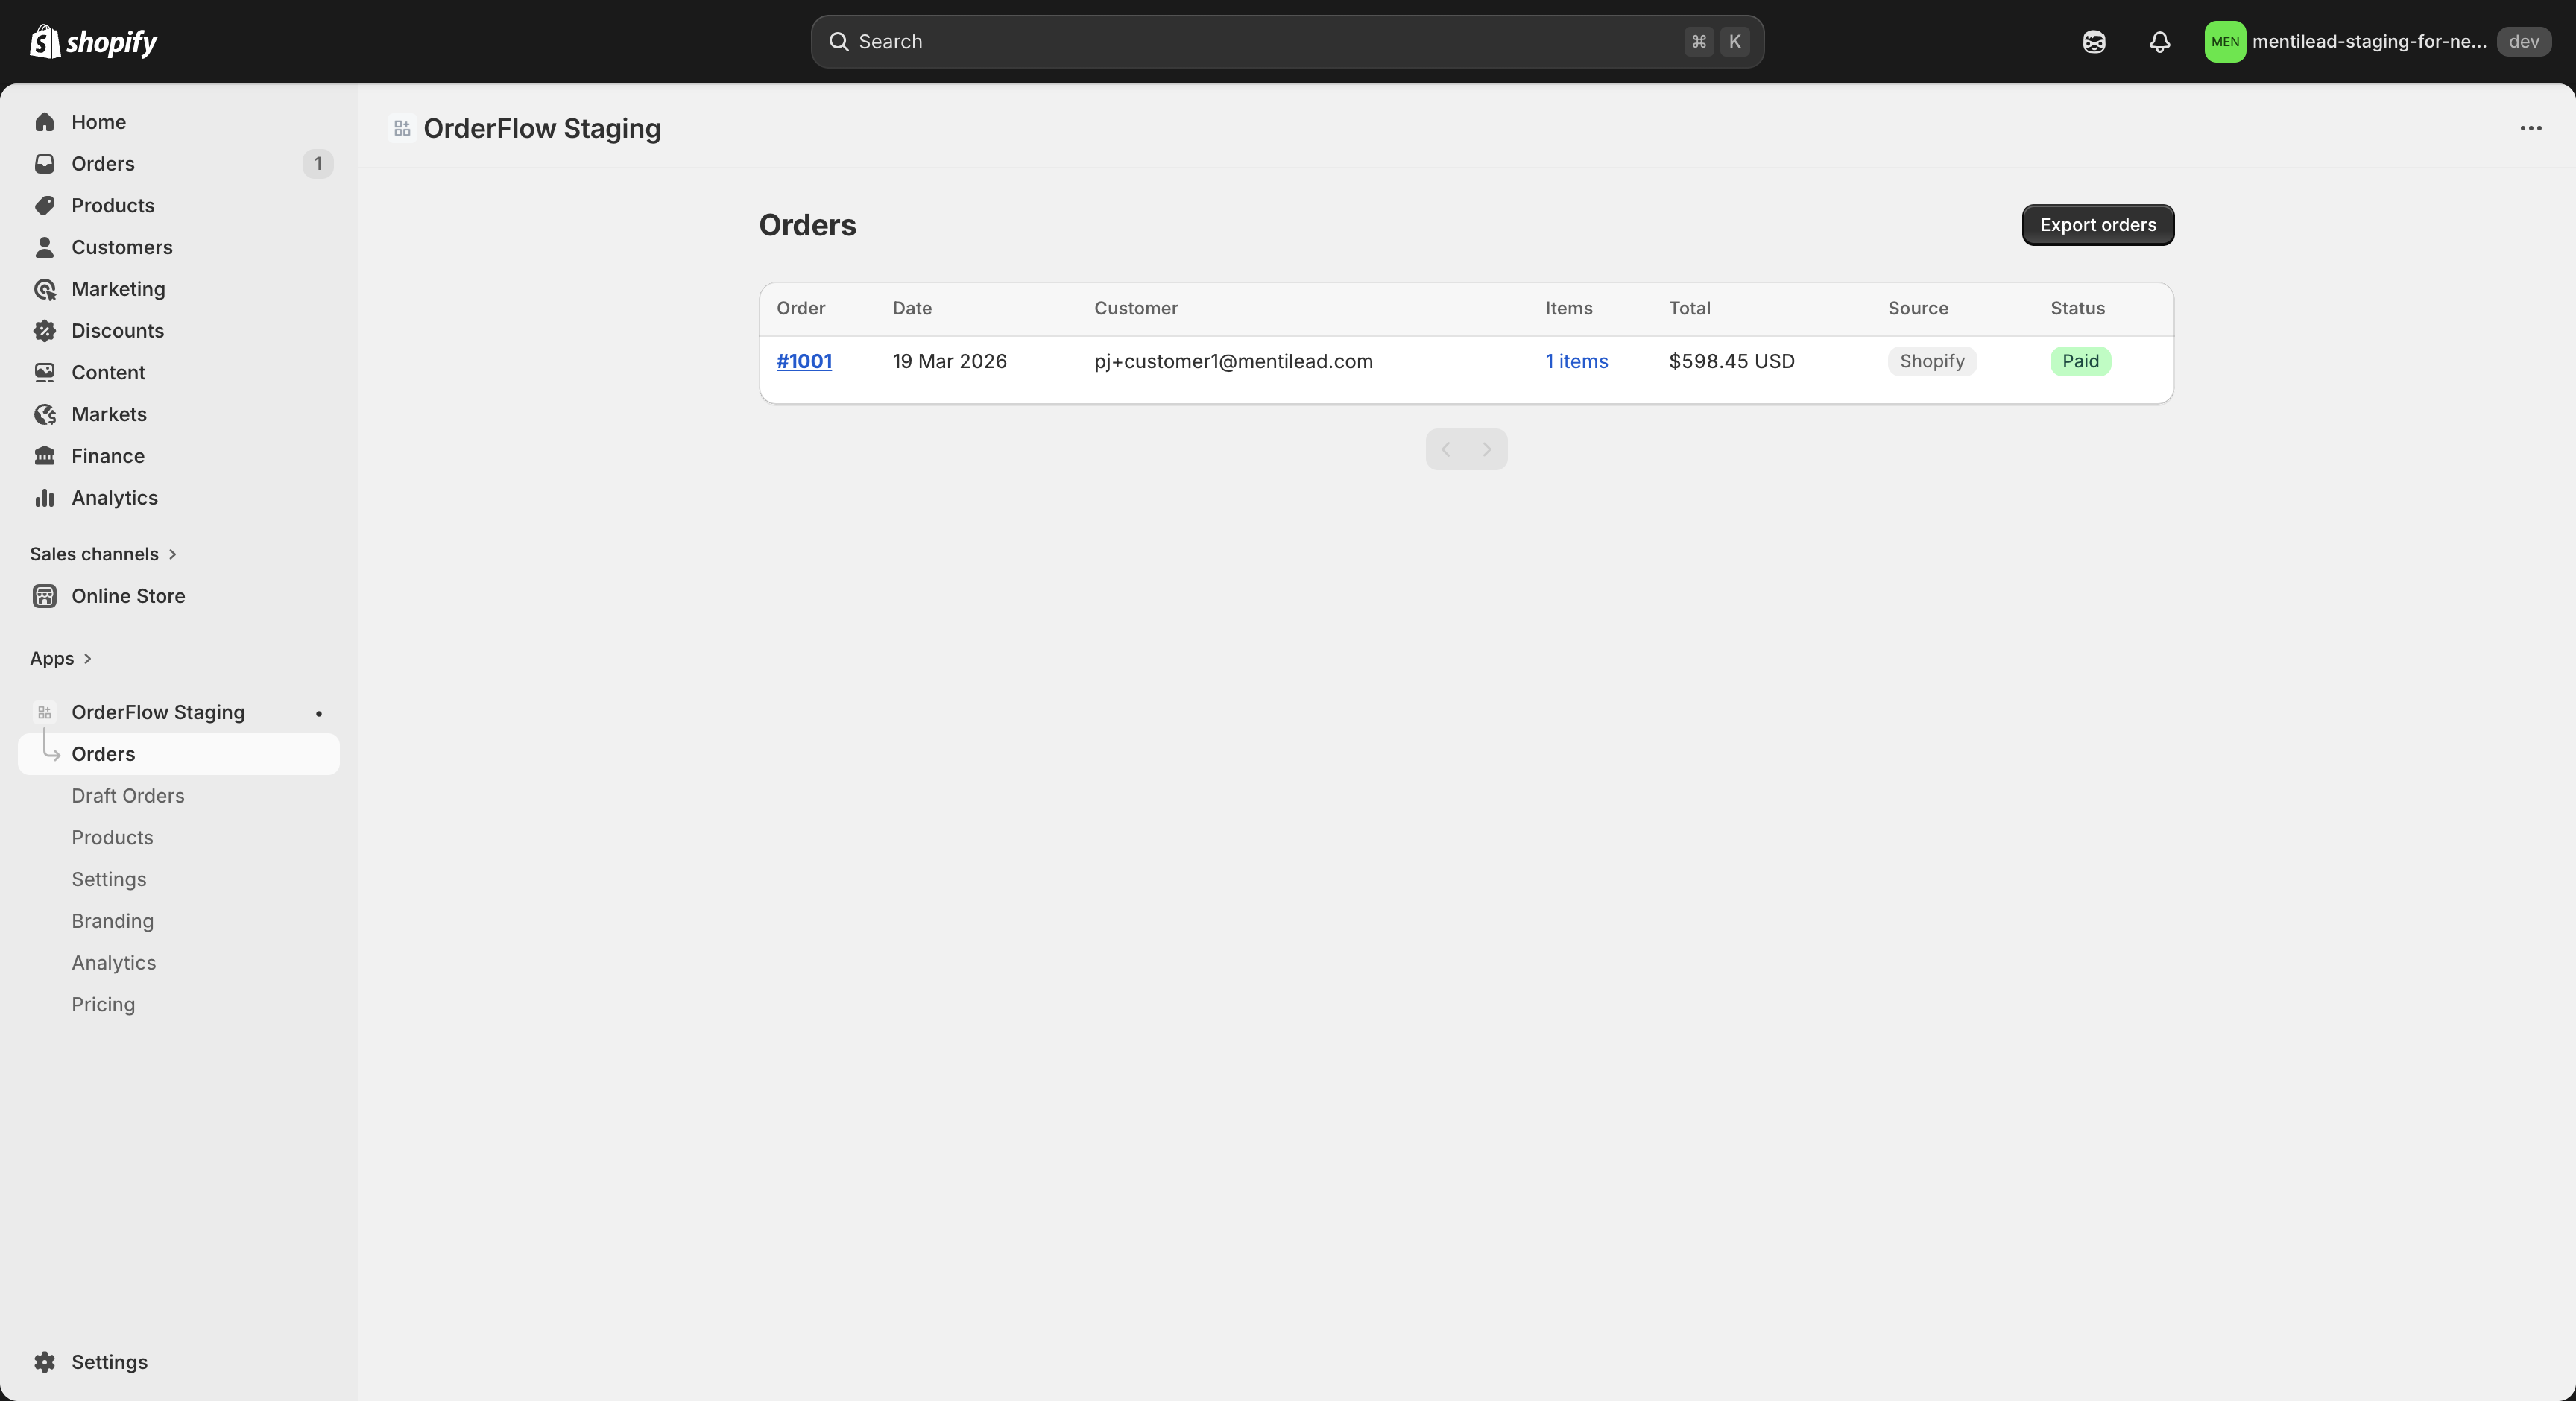This screenshot has width=2576, height=1401.
Task: Open order #1001
Action: coord(805,361)
